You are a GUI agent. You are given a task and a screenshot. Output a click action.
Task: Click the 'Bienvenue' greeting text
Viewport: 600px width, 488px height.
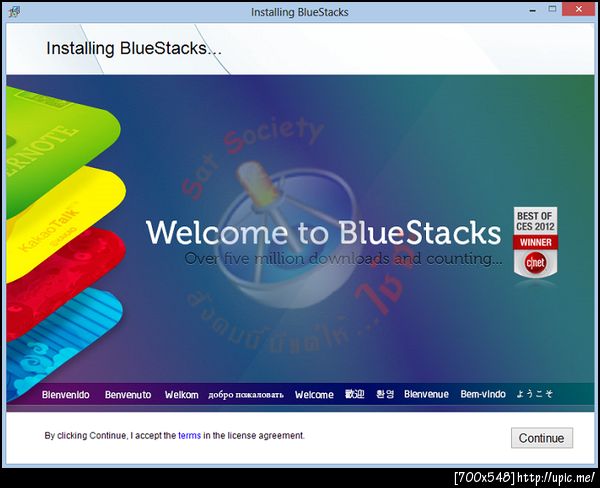click(x=426, y=394)
